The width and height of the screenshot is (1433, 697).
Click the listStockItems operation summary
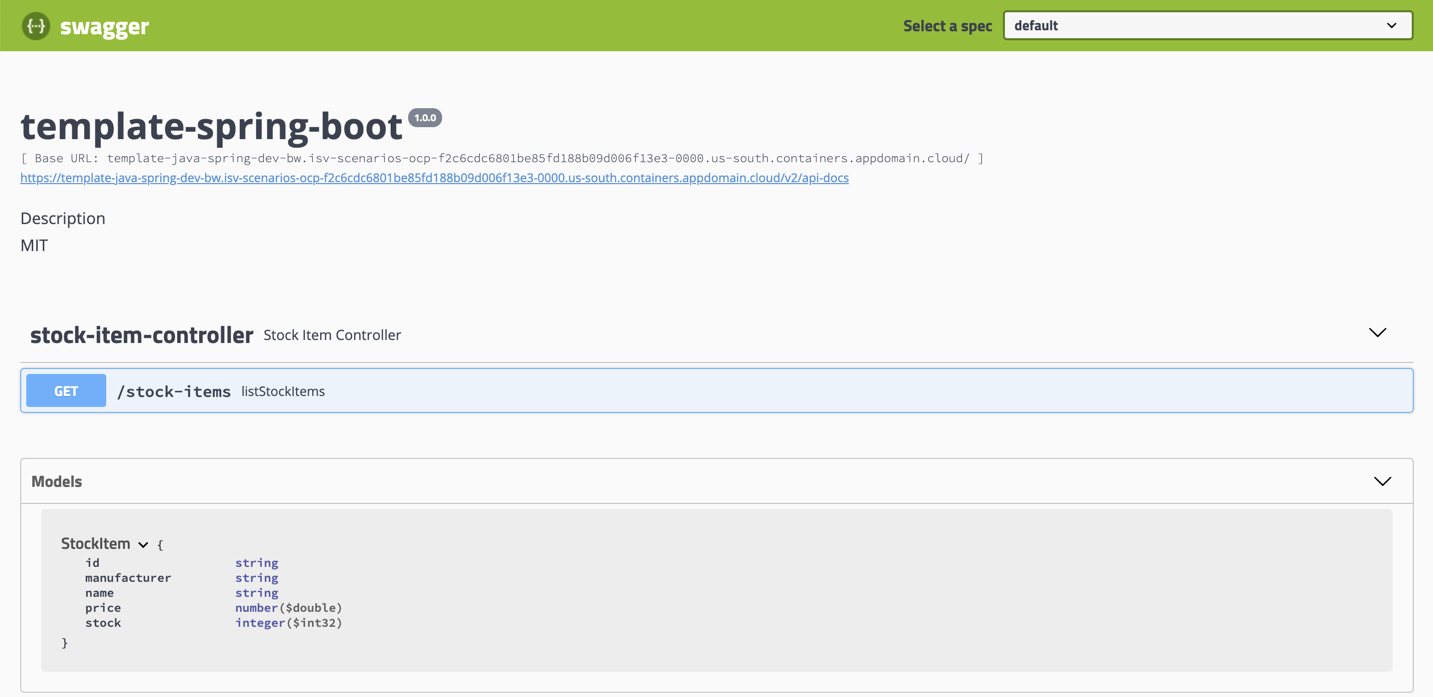283,391
